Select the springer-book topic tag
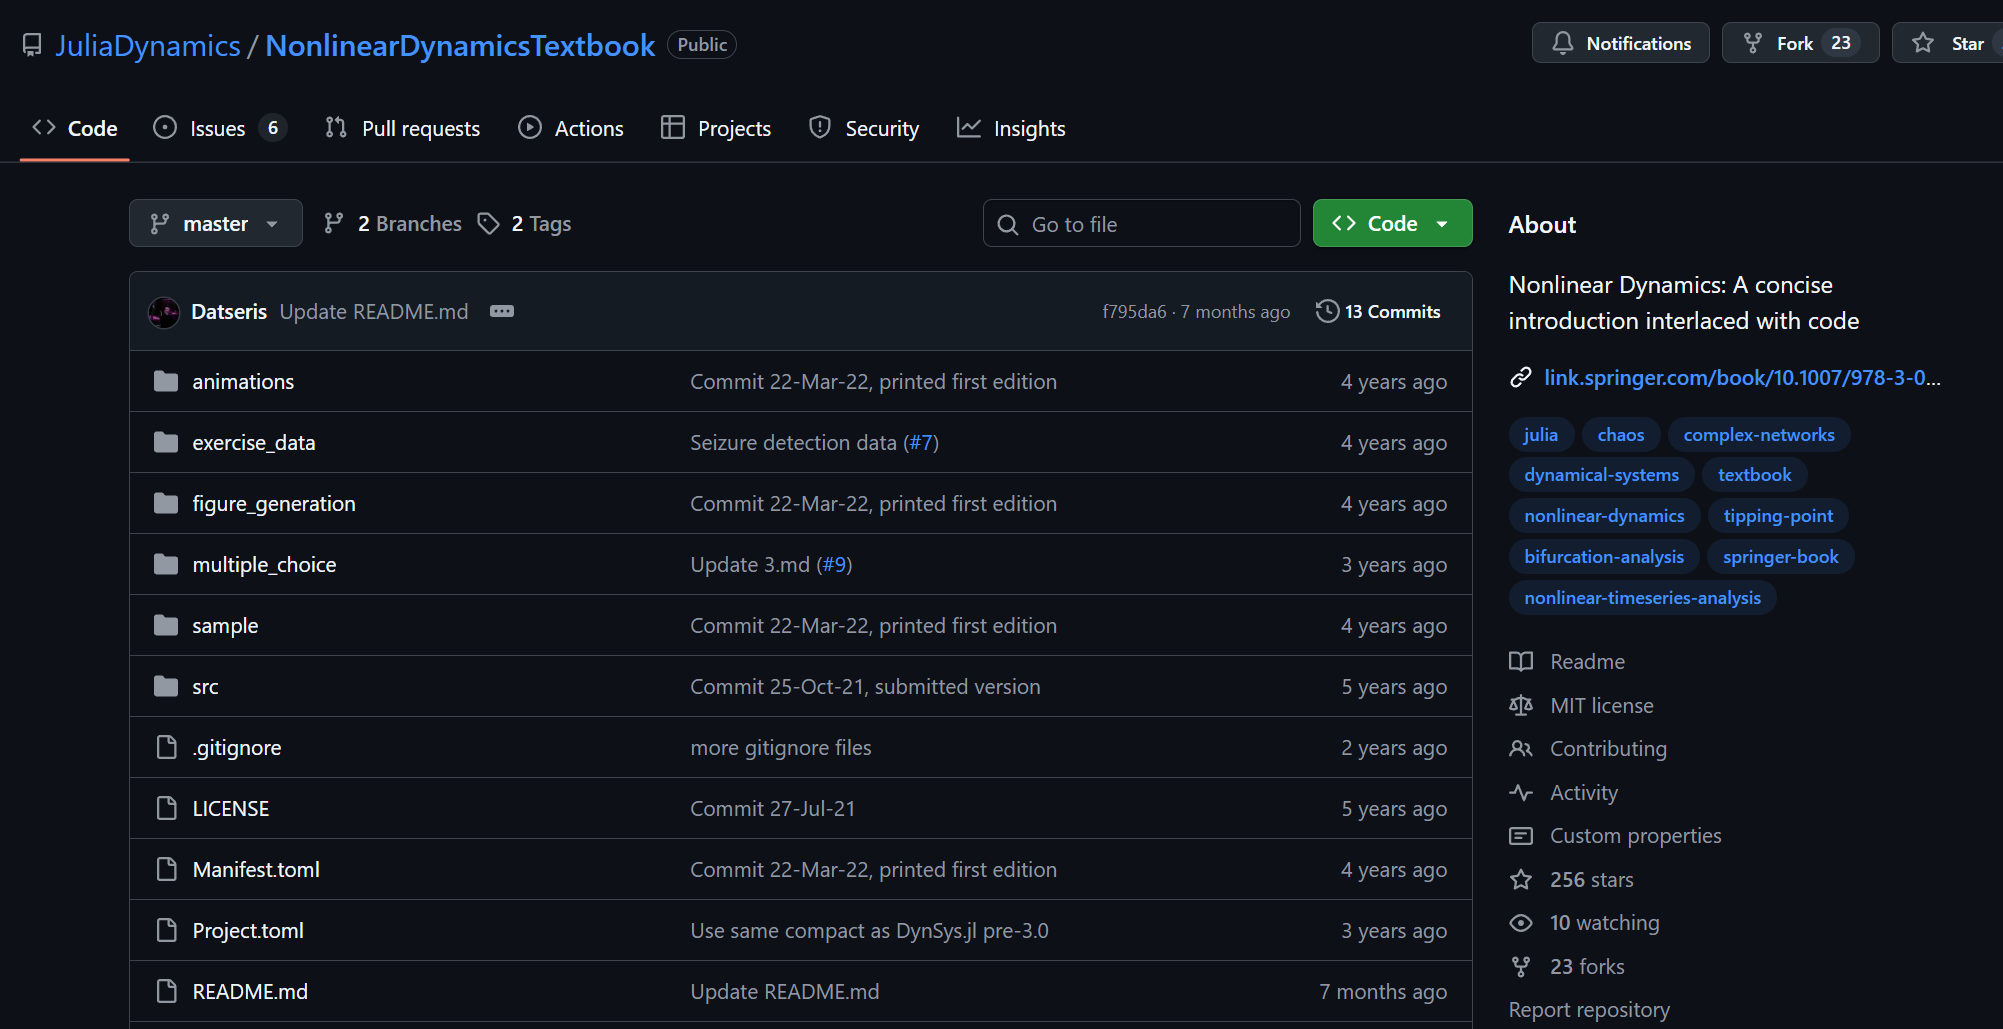This screenshot has height=1029, width=2003. (1781, 557)
